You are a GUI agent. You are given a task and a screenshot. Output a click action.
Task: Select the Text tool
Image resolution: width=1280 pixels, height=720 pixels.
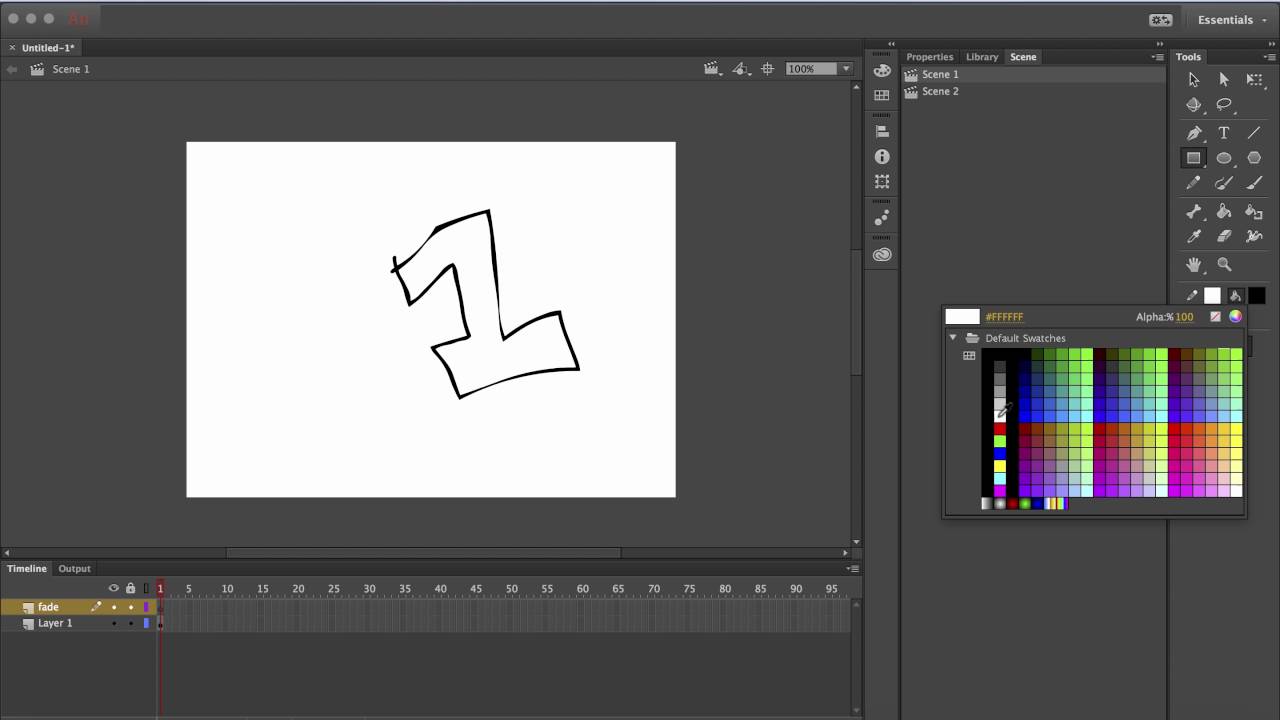click(1224, 133)
